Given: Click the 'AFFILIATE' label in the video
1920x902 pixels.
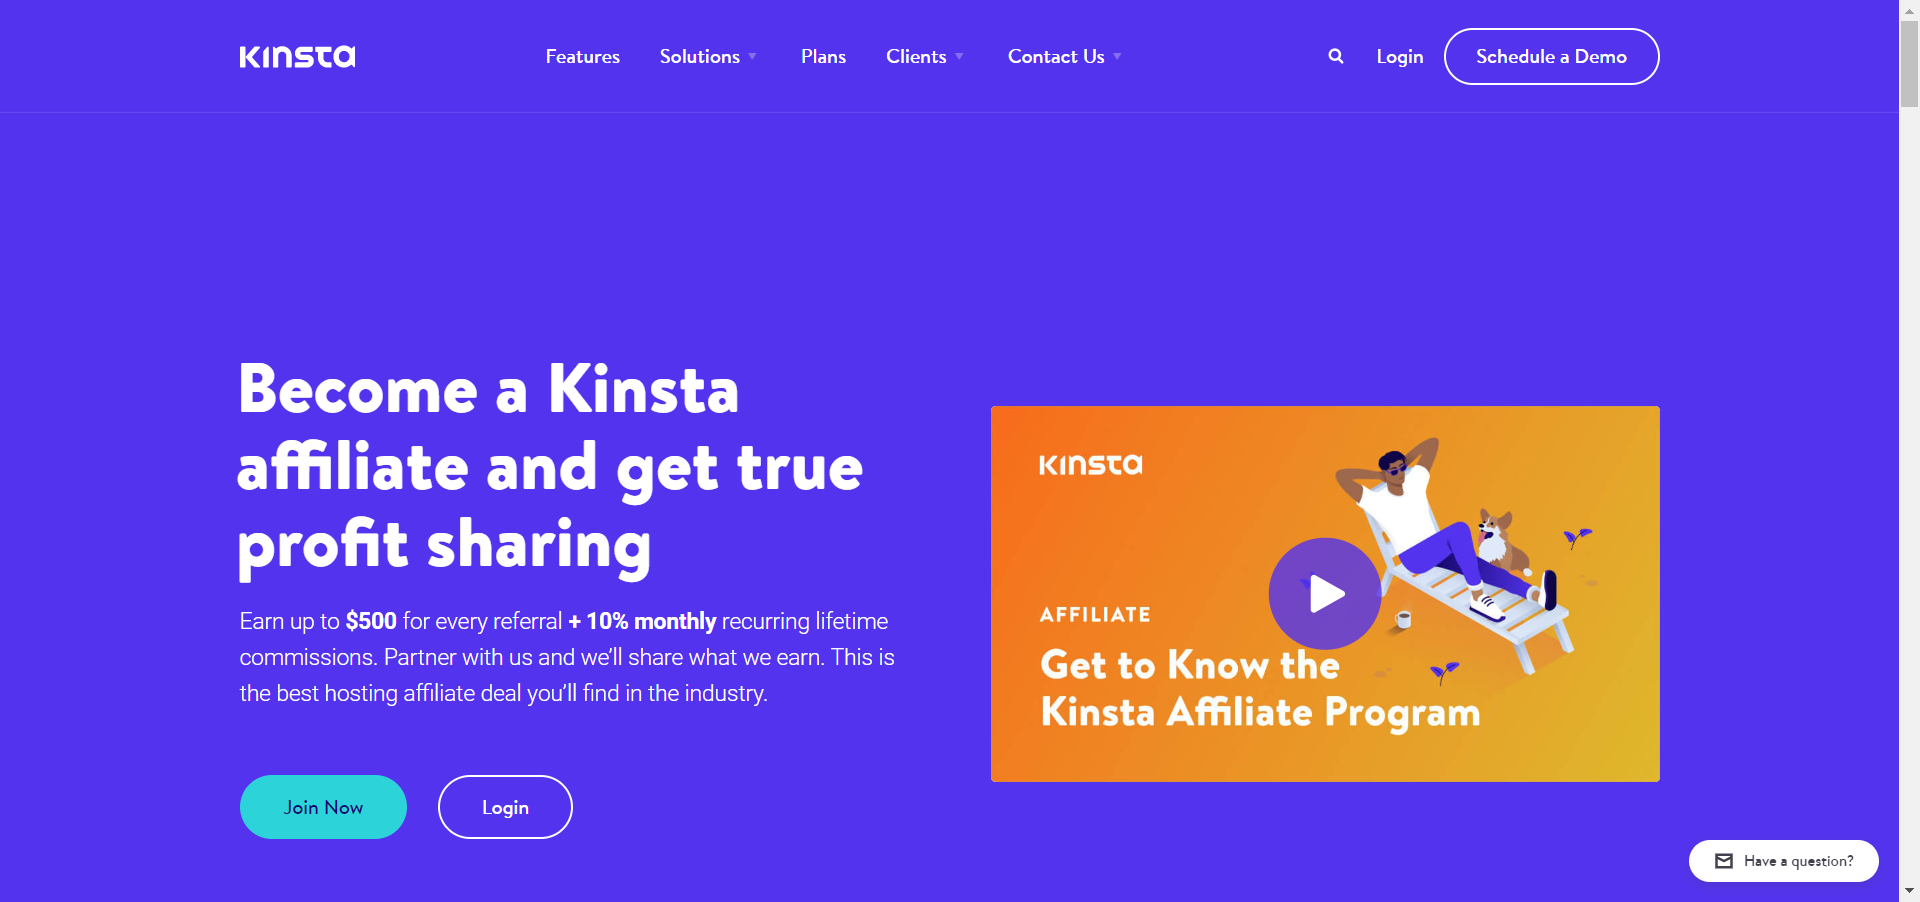Looking at the screenshot, I should coord(1095,615).
